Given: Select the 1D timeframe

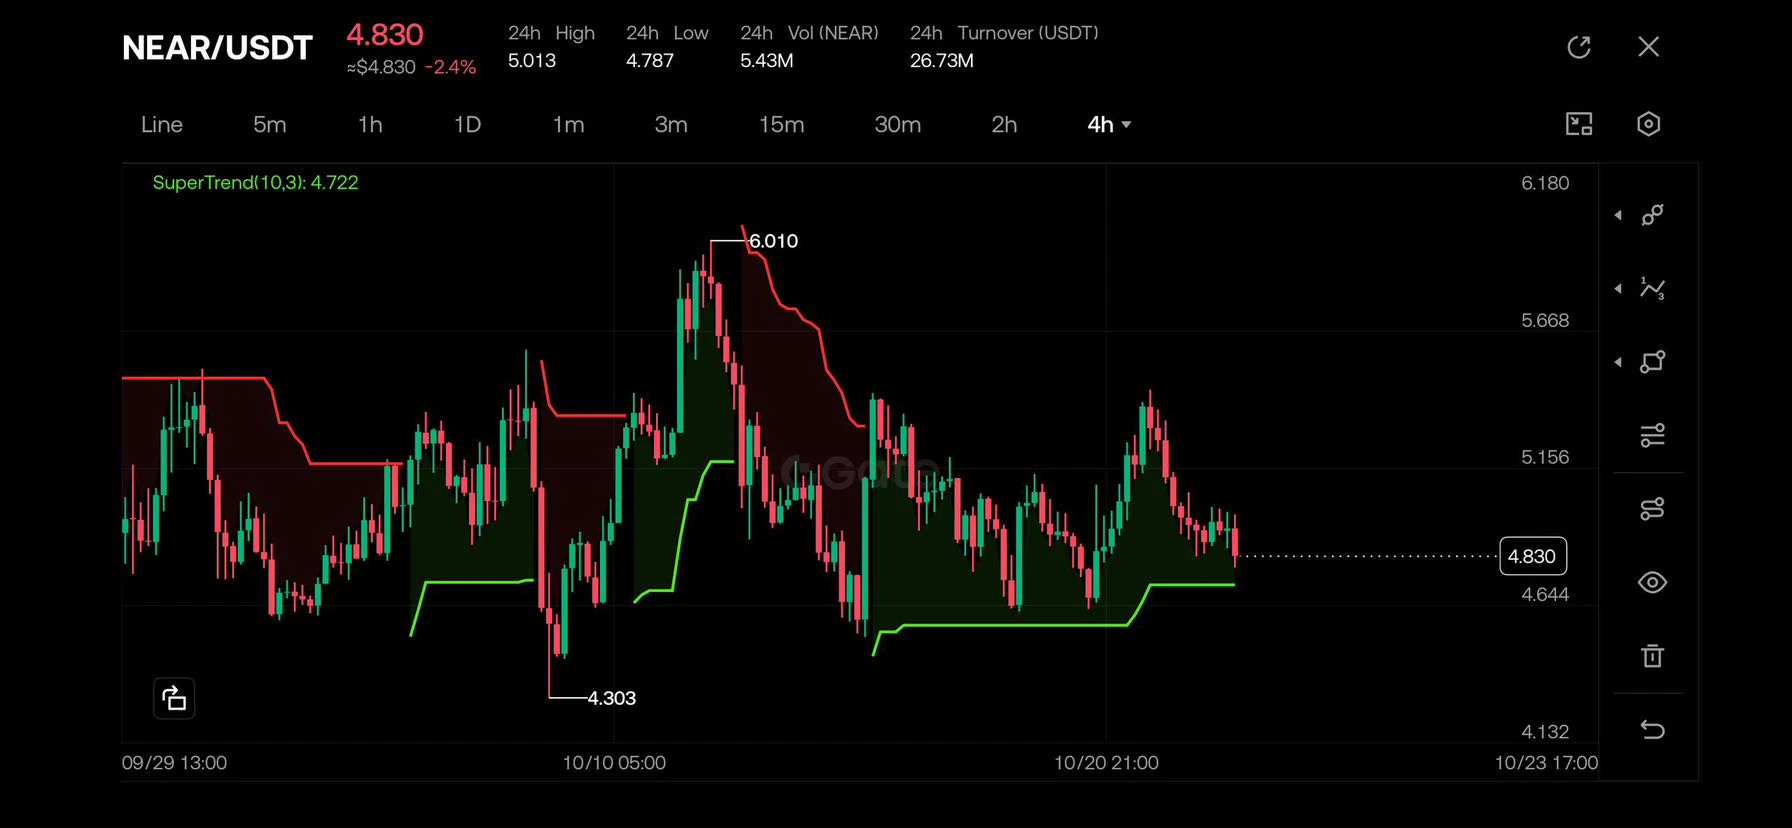Looking at the screenshot, I should pyautogui.click(x=467, y=124).
